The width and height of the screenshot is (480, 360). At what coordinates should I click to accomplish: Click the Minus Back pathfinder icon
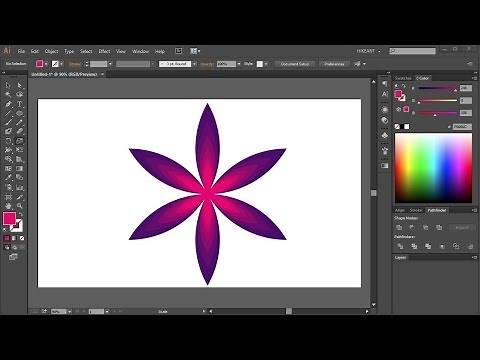470,247
